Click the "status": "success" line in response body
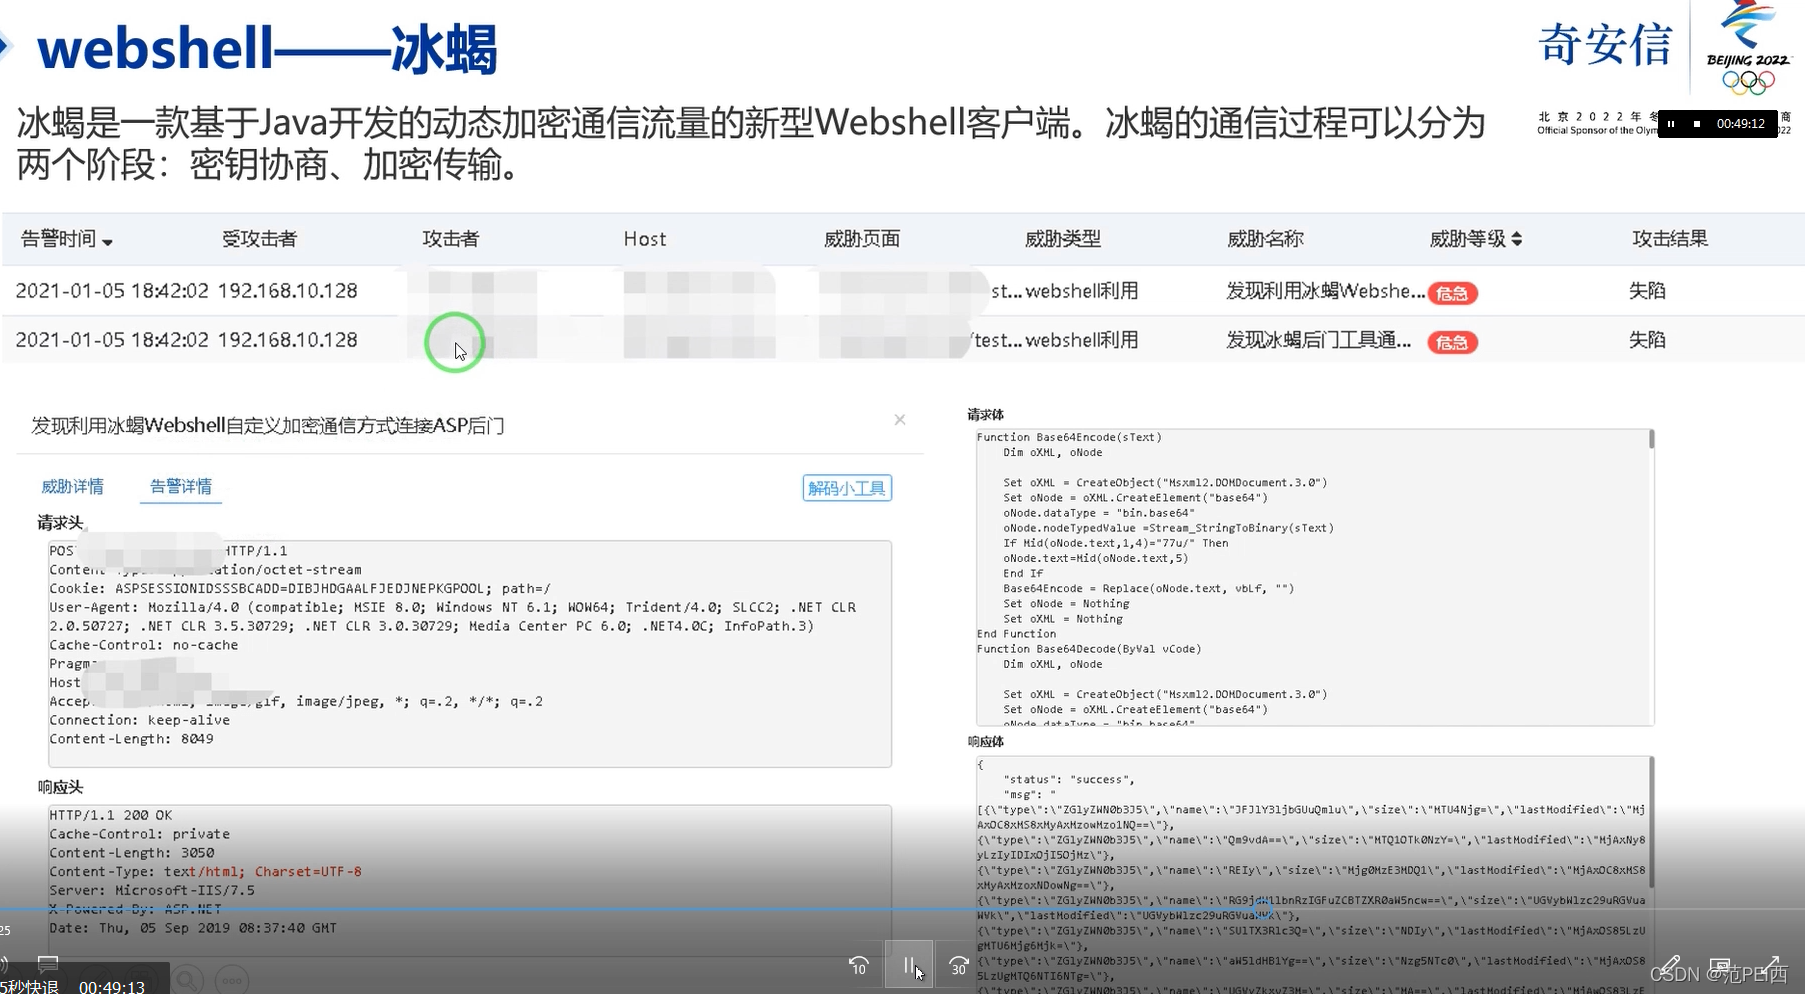 1069,780
